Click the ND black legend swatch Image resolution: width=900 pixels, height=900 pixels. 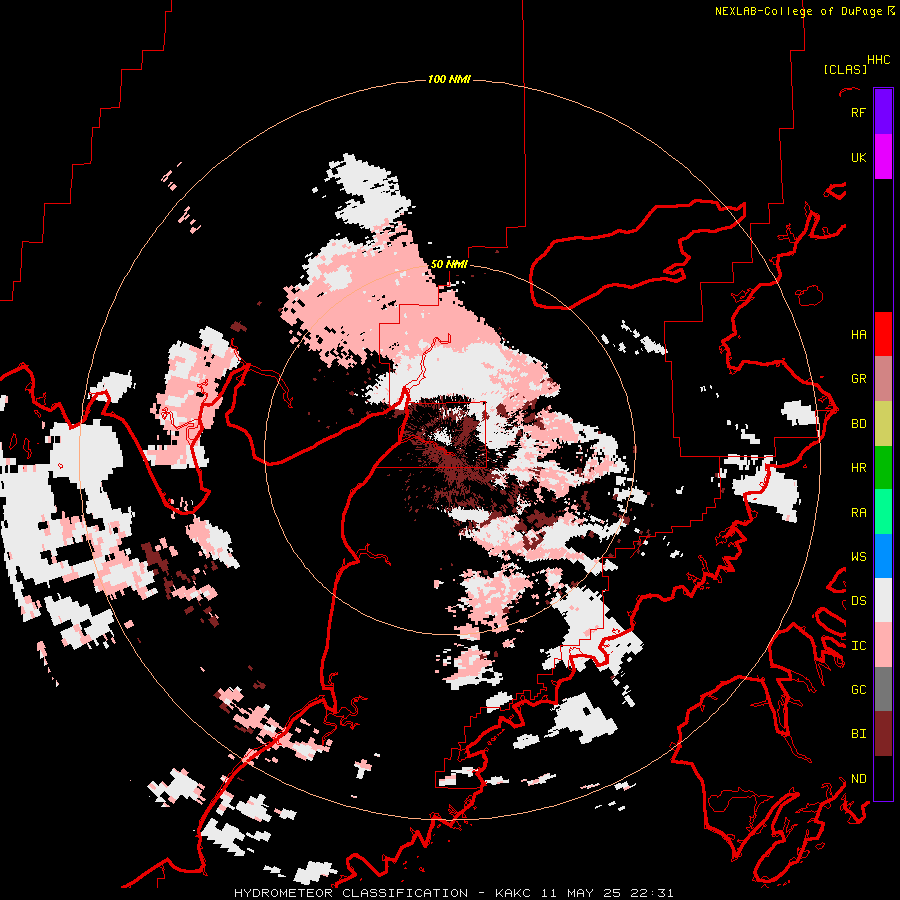click(x=883, y=778)
